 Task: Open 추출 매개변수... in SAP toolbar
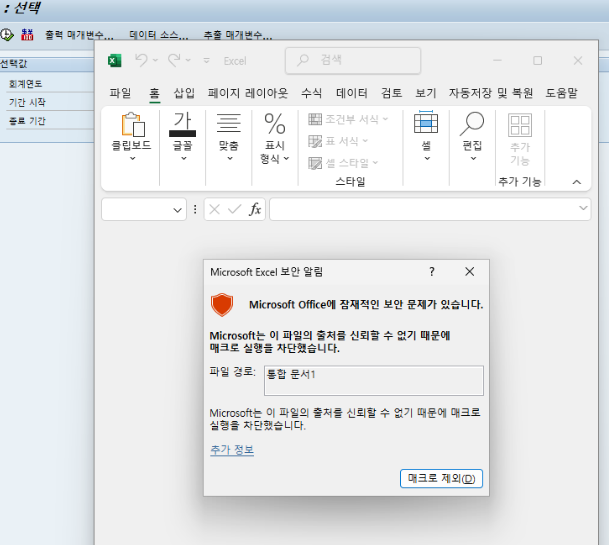(x=238, y=35)
